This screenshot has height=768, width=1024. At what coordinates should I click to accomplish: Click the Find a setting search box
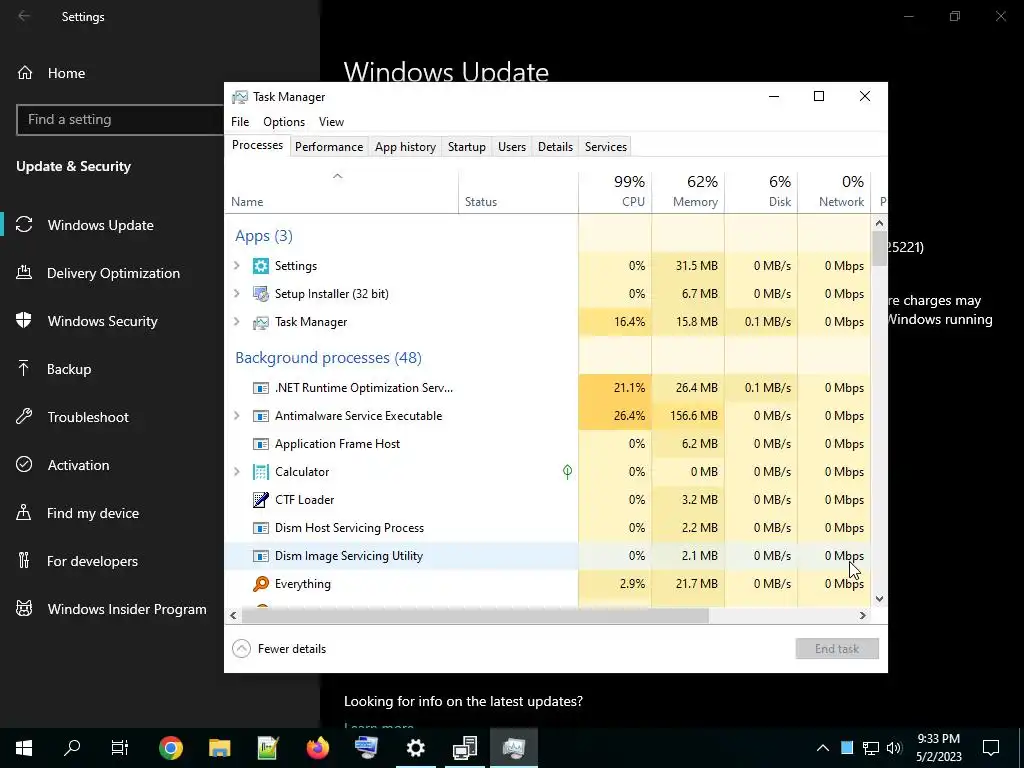pos(121,120)
